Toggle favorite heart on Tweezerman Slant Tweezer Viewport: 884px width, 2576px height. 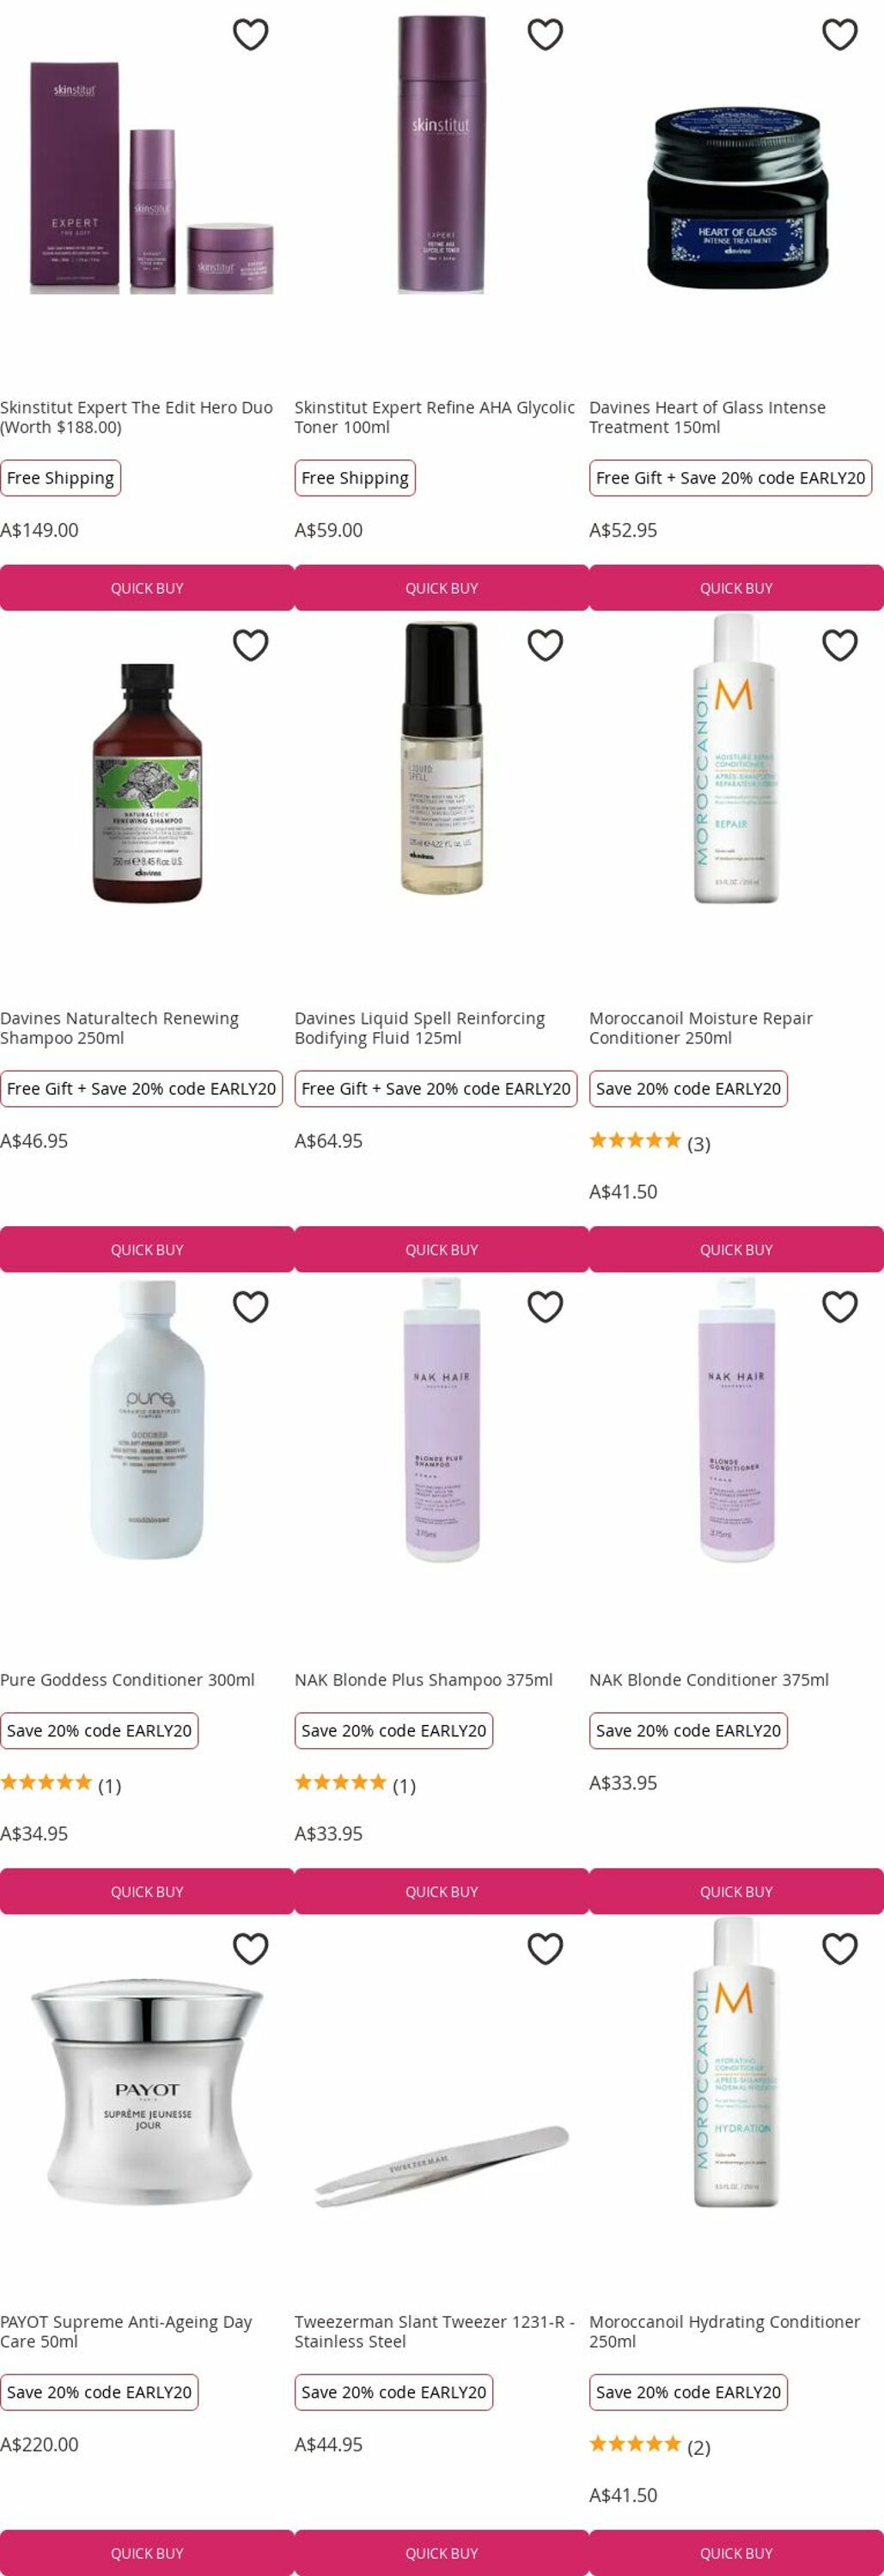point(545,1948)
